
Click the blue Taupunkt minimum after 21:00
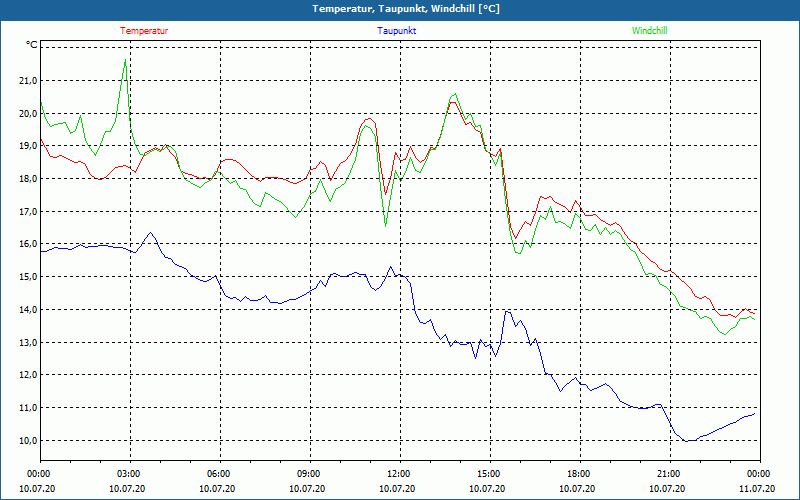(x=687, y=441)
